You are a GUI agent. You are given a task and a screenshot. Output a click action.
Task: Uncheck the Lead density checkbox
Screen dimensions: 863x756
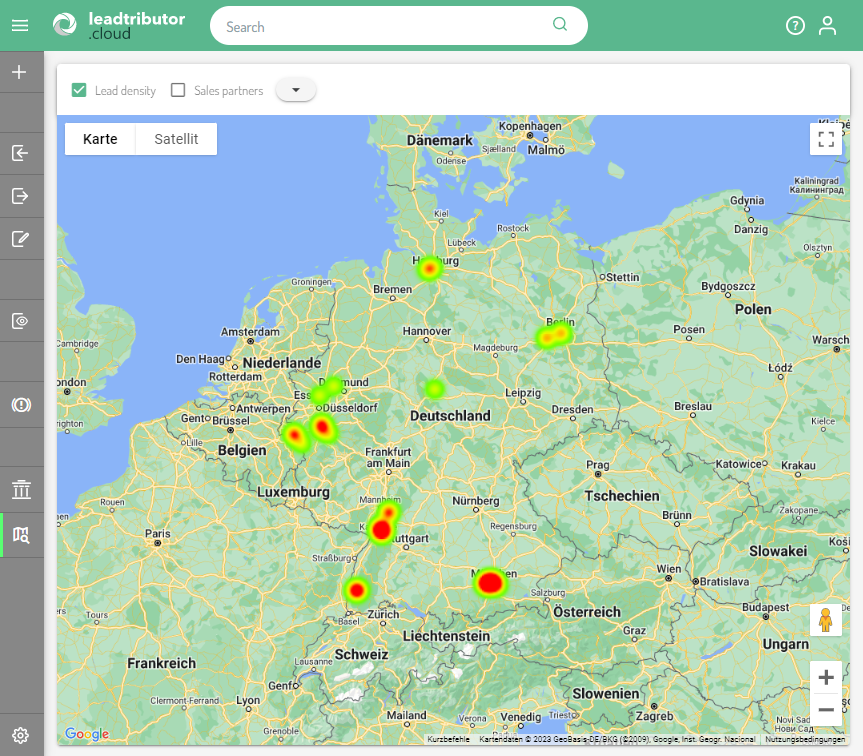(x=79, y=90)
